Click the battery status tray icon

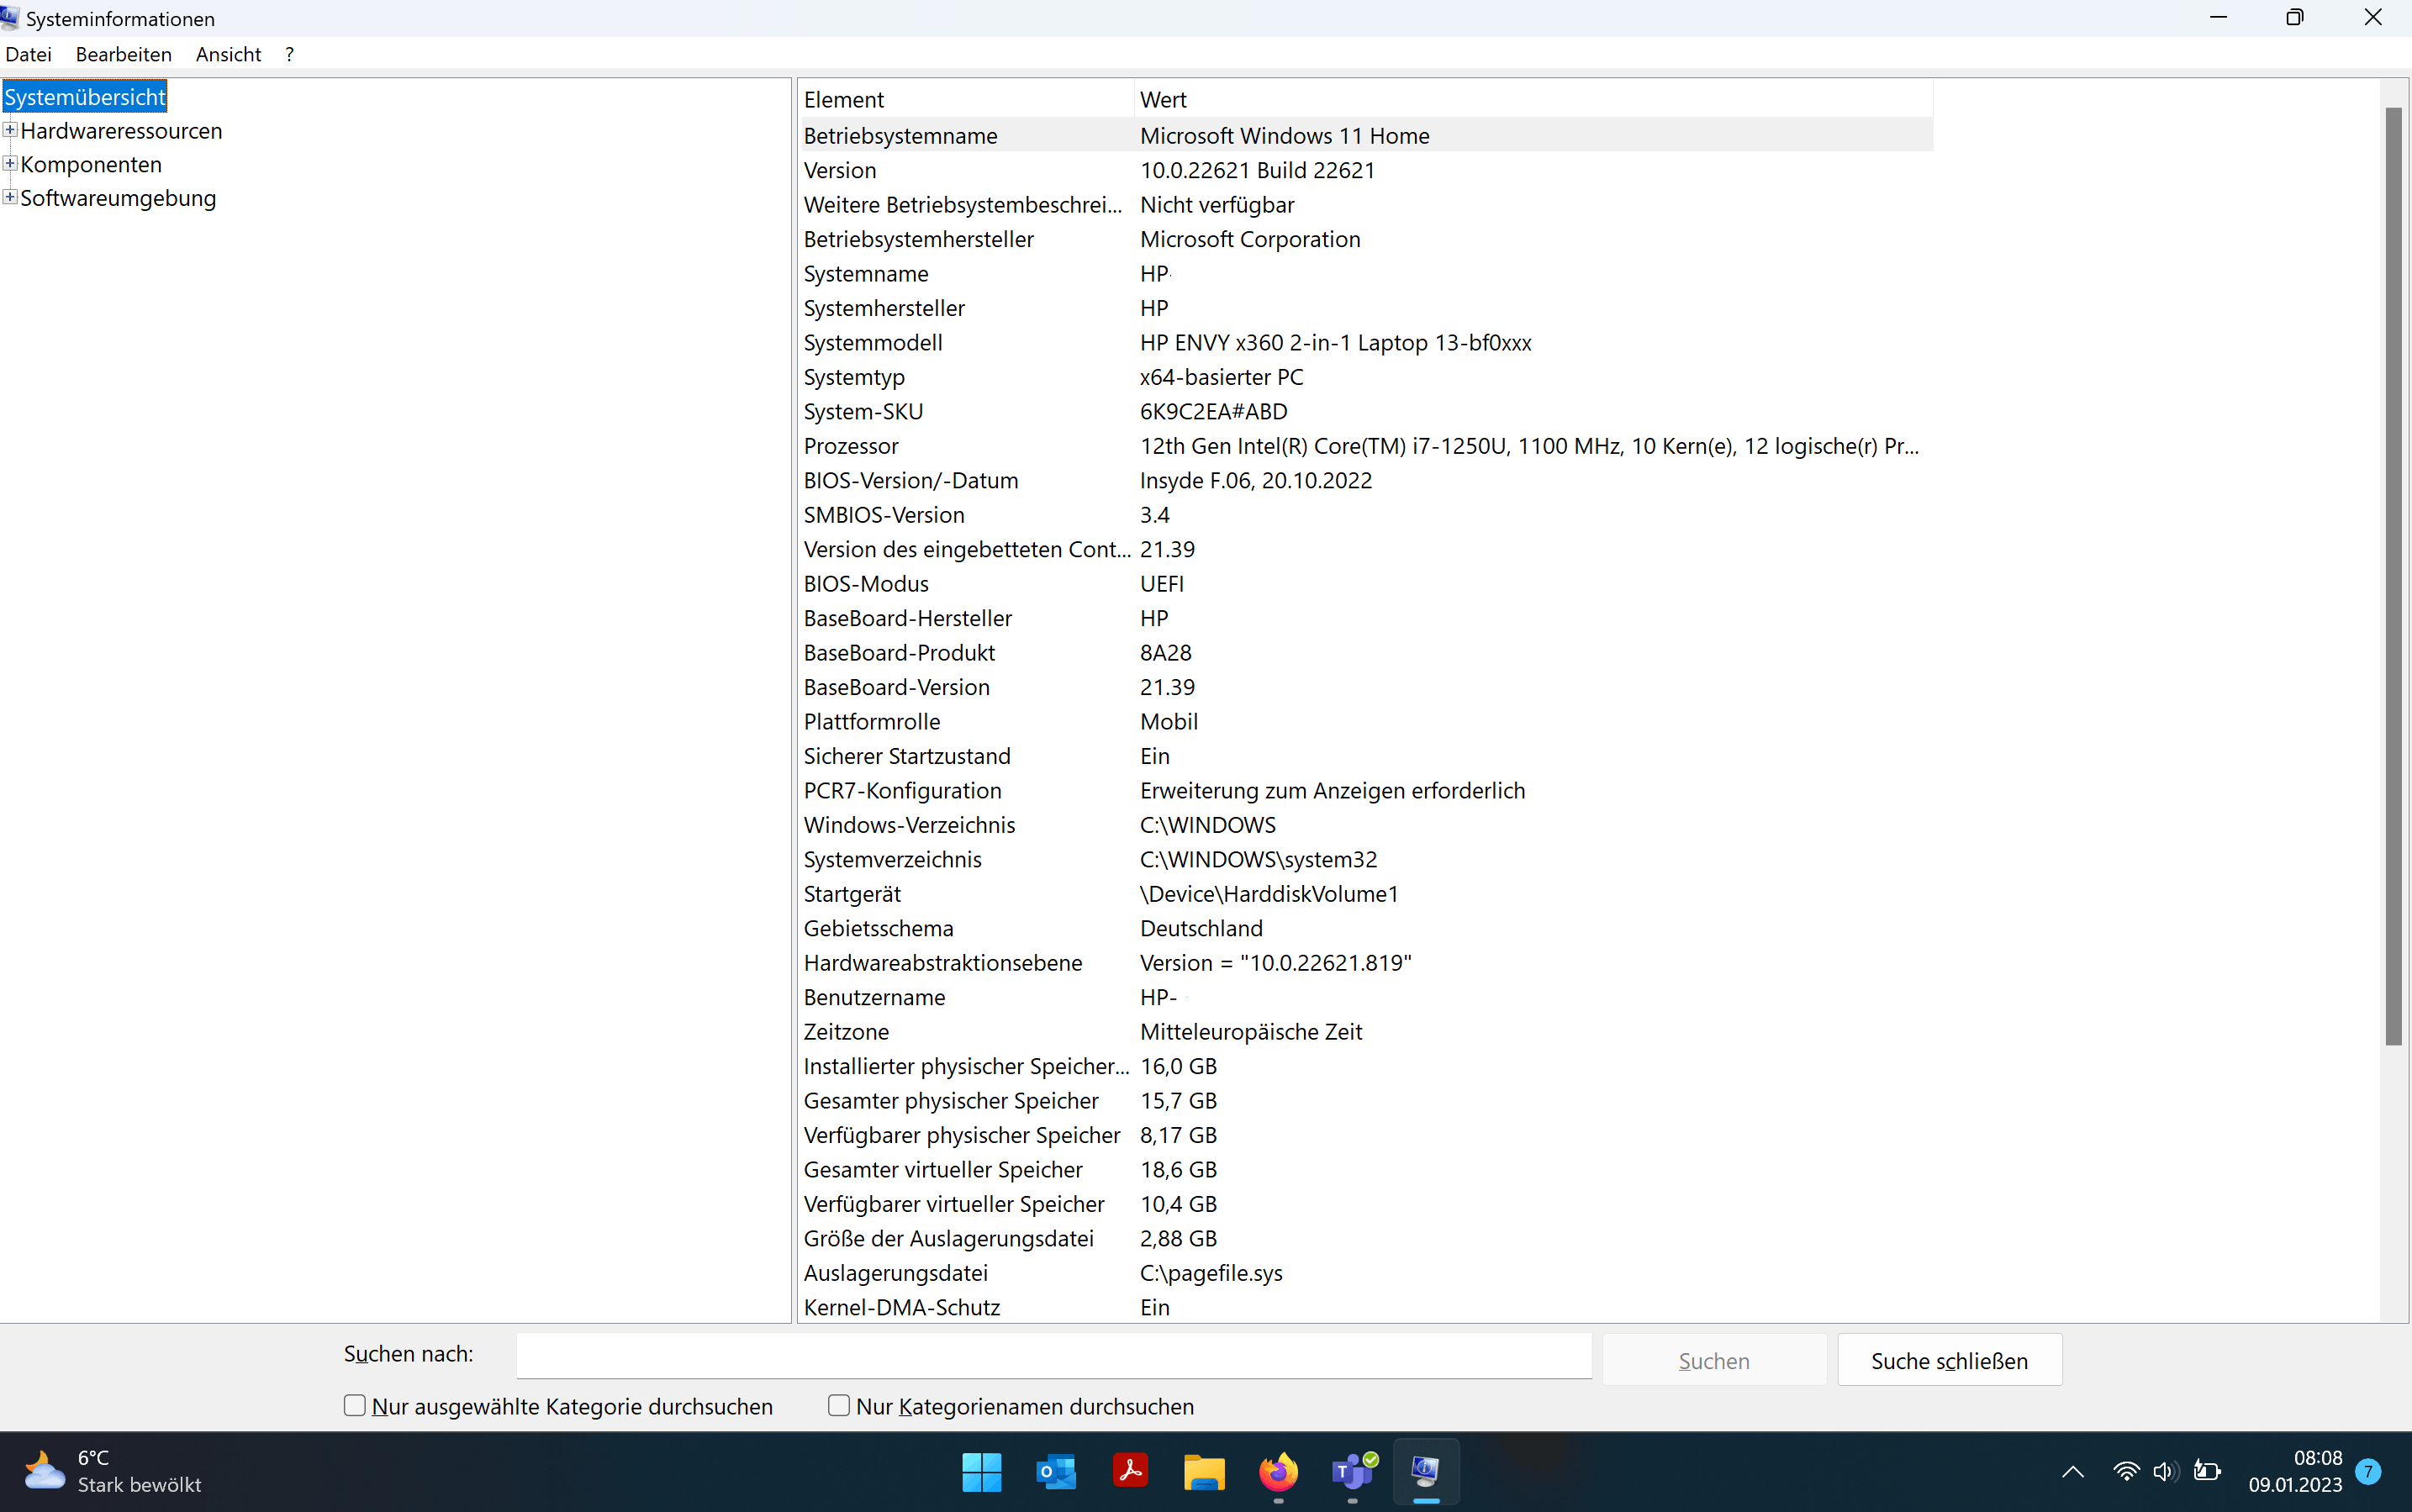click(x=2207, y=1471)
